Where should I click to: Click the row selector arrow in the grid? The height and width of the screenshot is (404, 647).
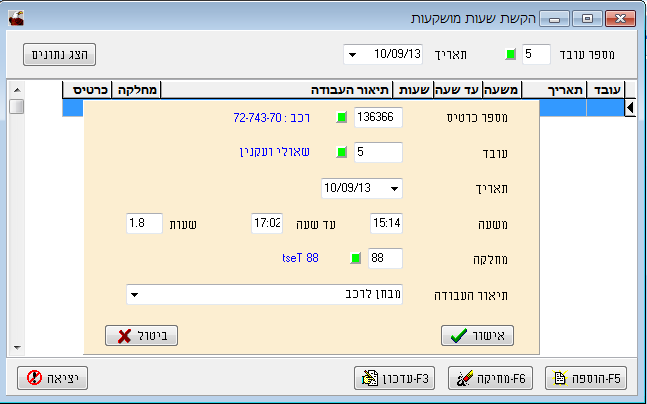point(630,108)
